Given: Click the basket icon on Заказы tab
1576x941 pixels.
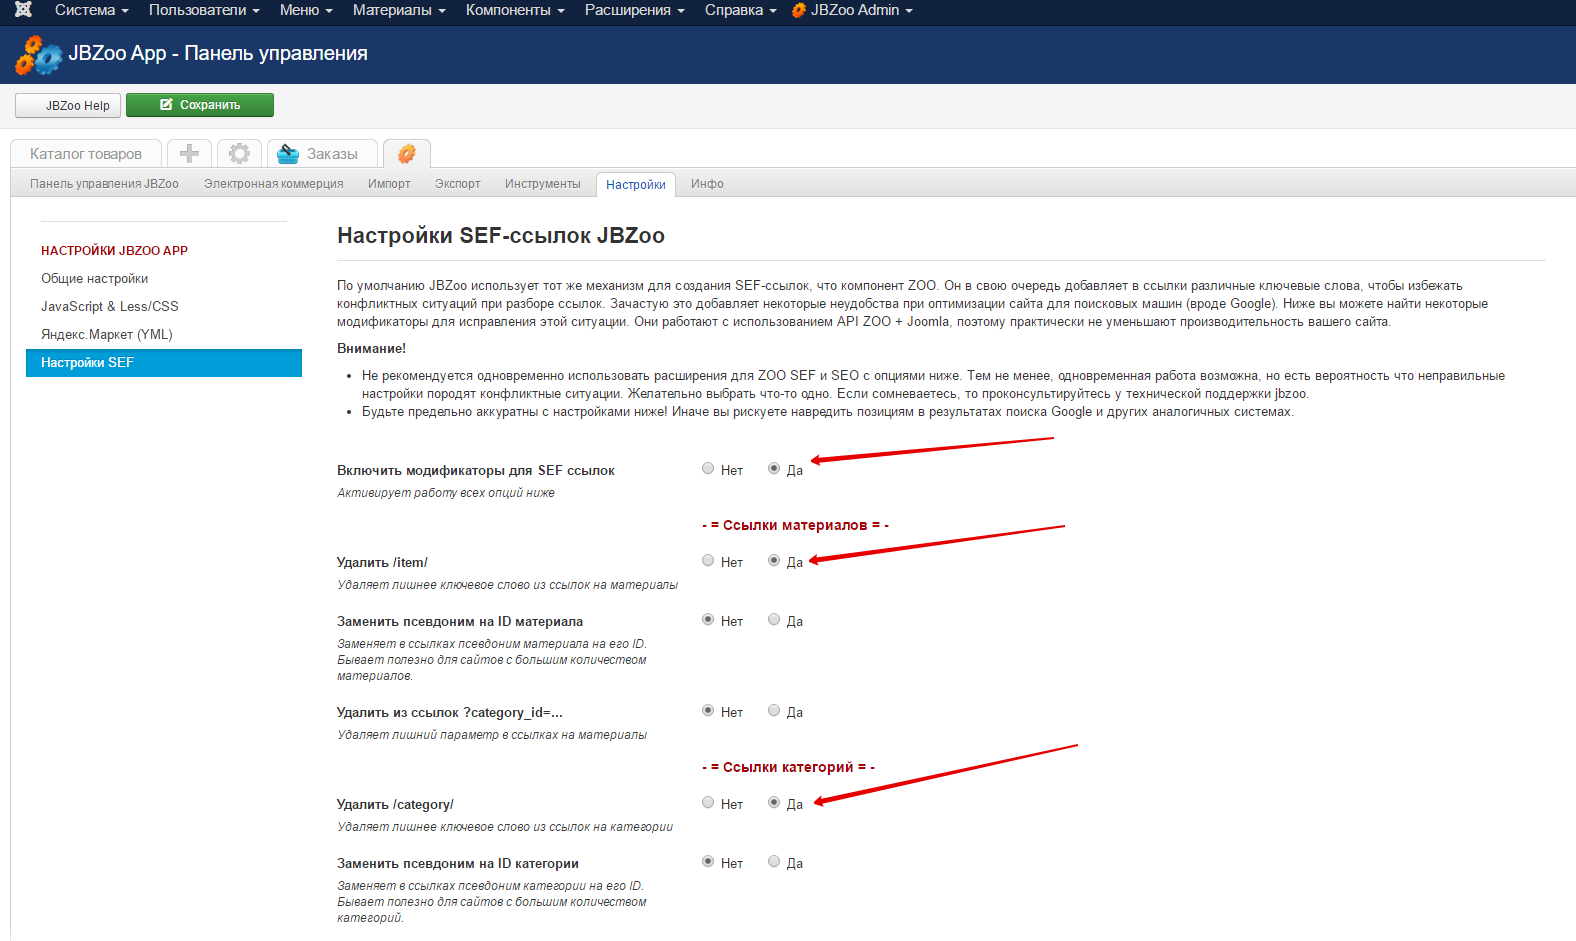Looking at the screenshot, I should click(288, 154).
